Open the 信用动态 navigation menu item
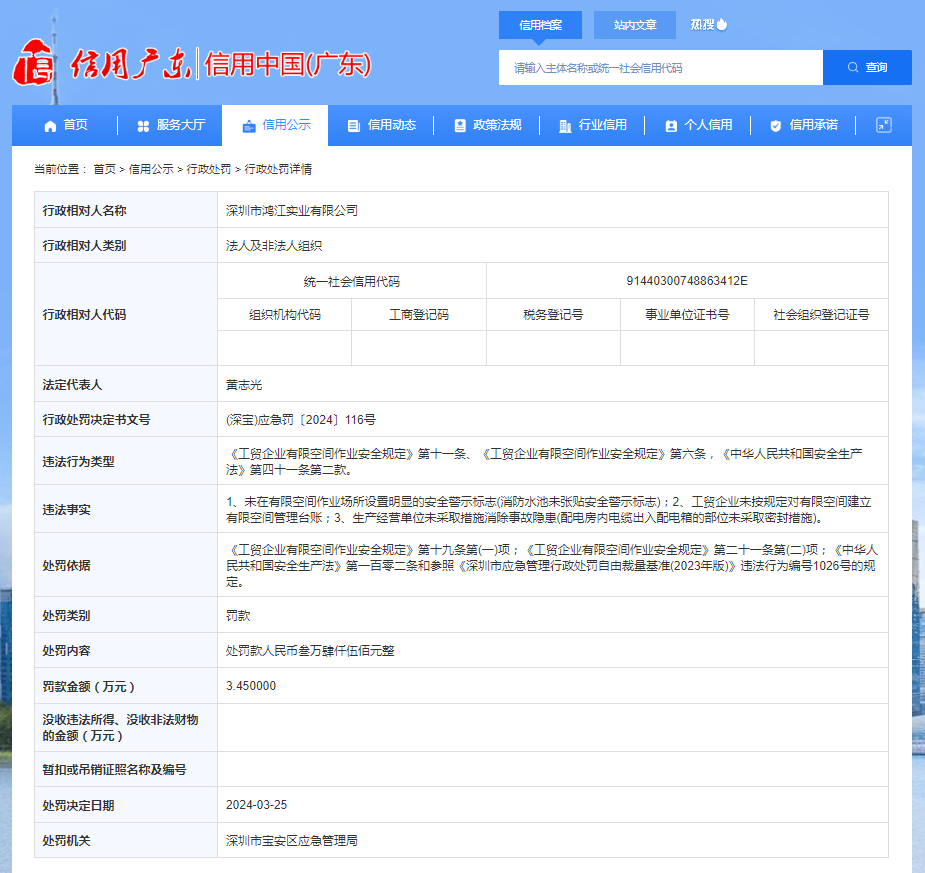 click(382, 125)
